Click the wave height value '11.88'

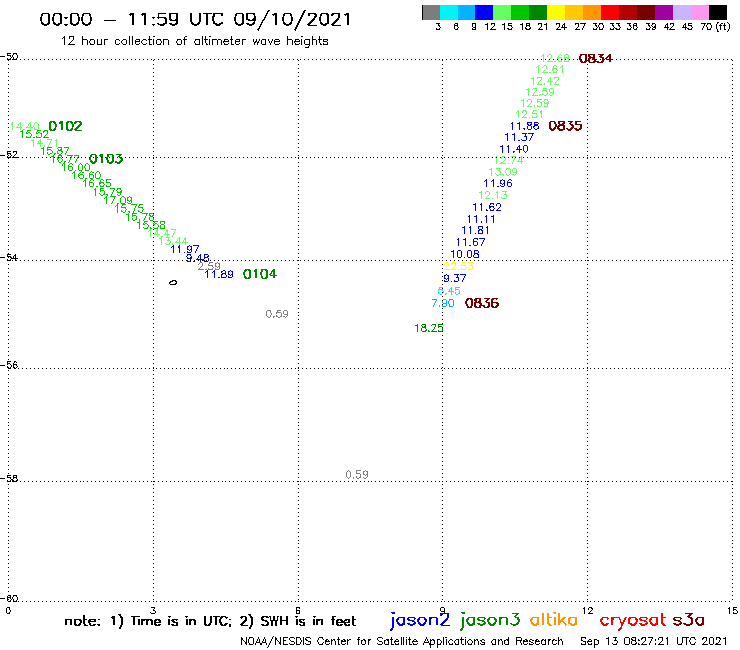[524, 126]
